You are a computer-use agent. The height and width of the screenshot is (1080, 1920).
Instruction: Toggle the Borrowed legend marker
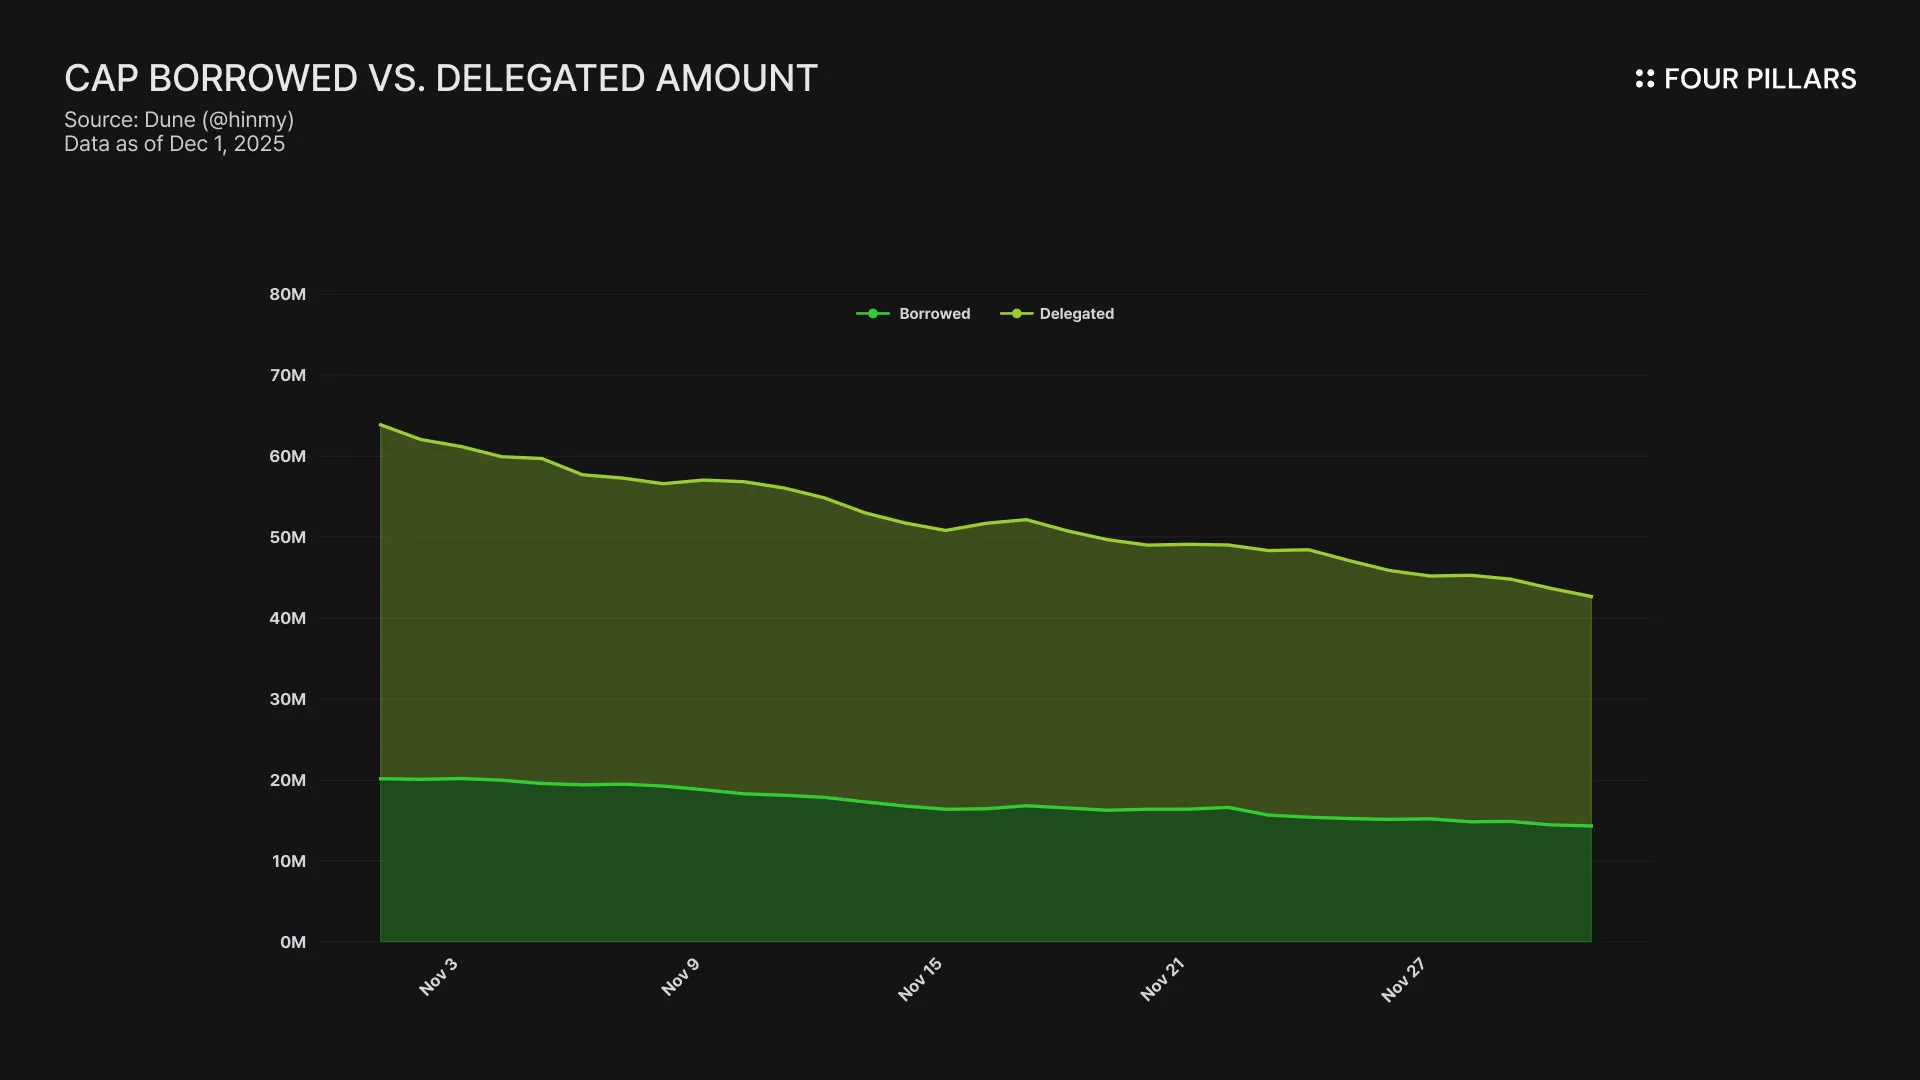tap(872, 314)
